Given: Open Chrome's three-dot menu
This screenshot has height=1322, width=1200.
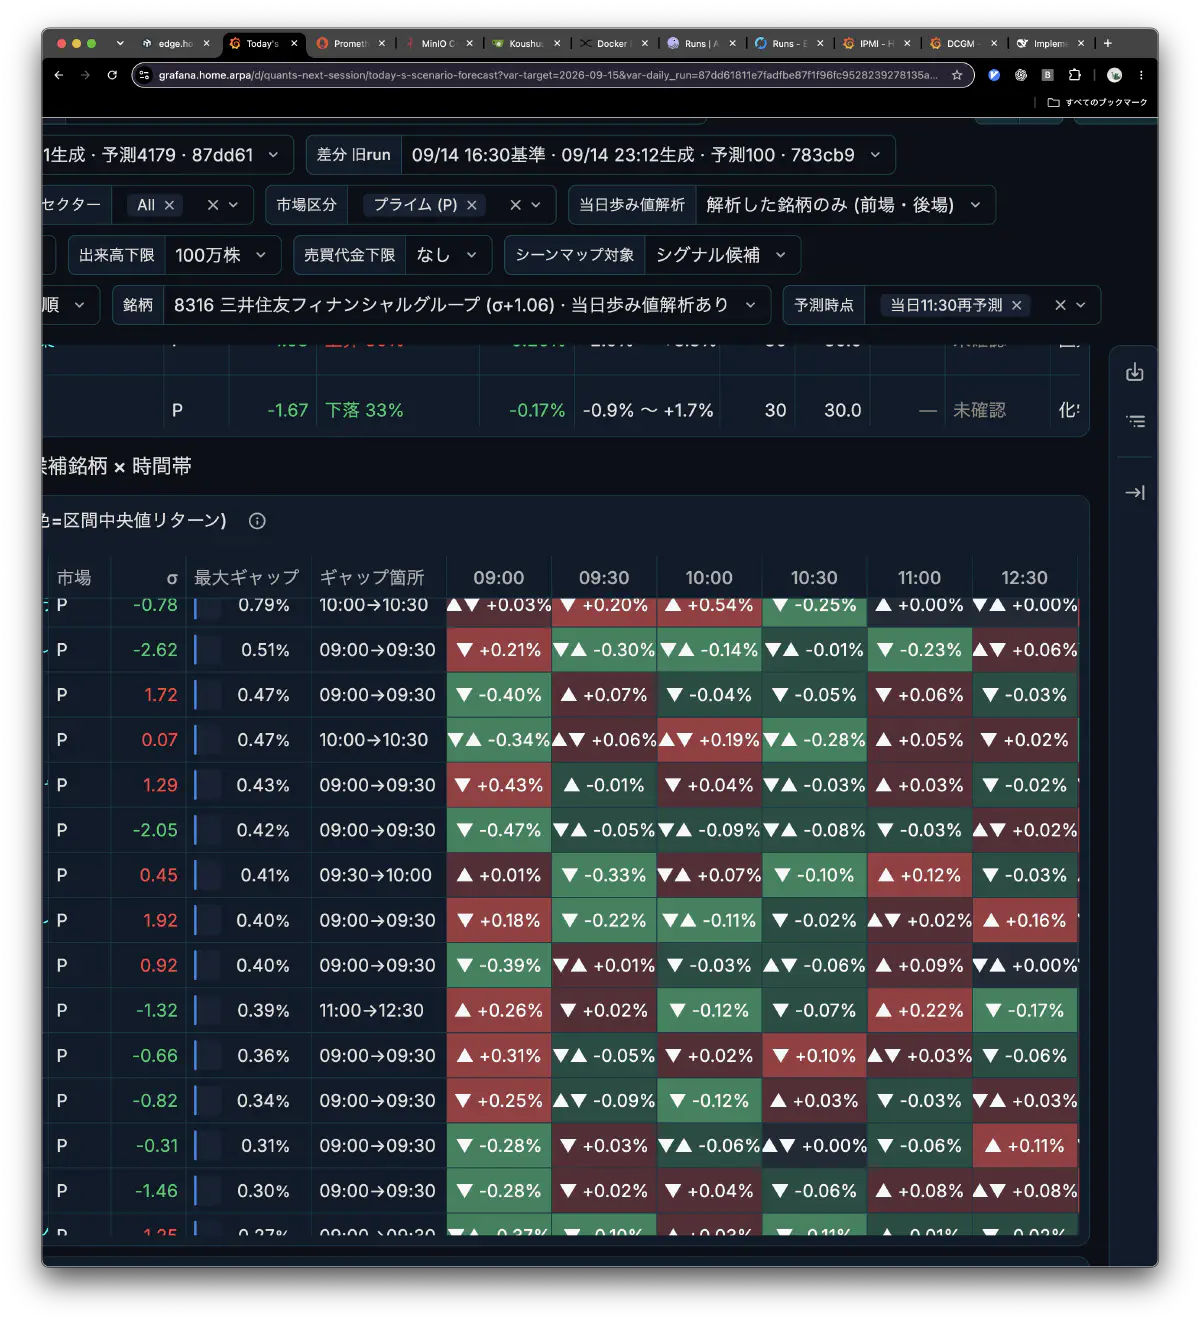Looking at the screenshot, I should [1141, 75].
